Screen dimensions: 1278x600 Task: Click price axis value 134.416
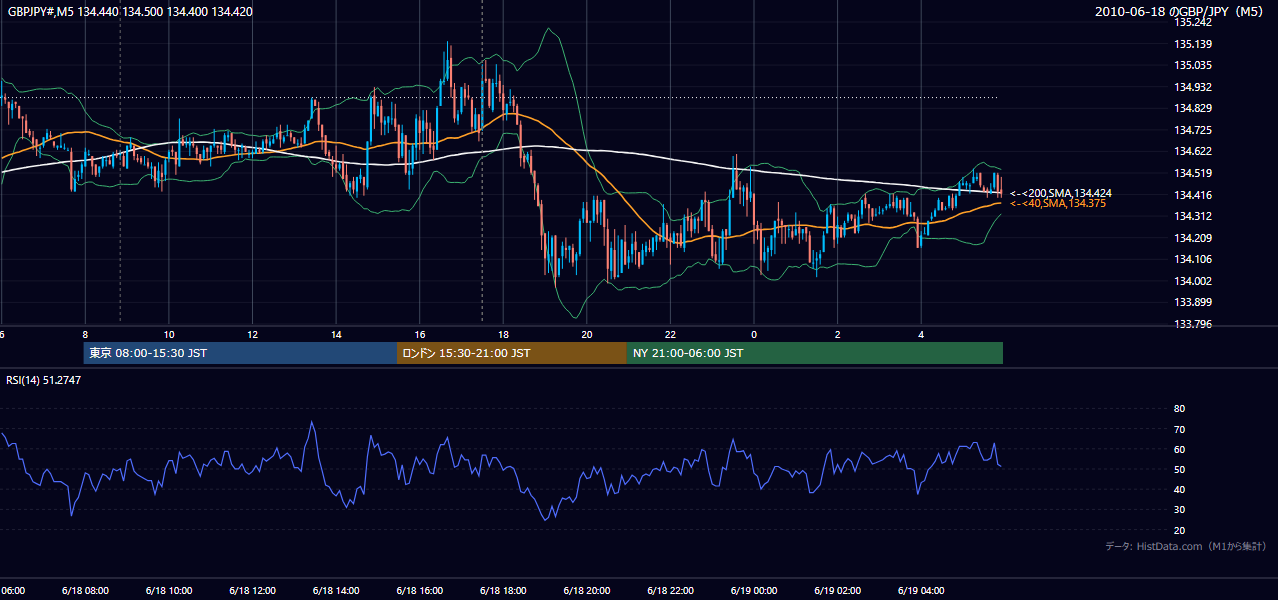(x=1193, y=195)
